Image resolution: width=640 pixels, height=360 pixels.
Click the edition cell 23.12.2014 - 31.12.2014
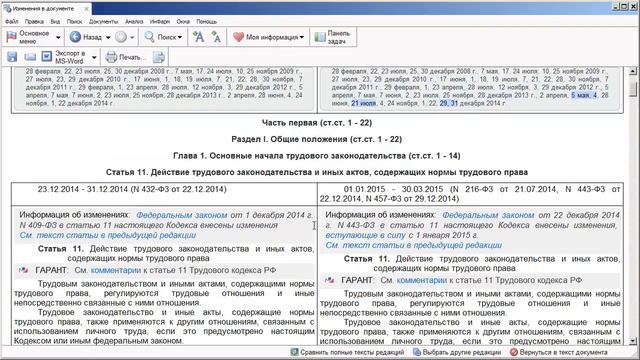tap(164, 194)
